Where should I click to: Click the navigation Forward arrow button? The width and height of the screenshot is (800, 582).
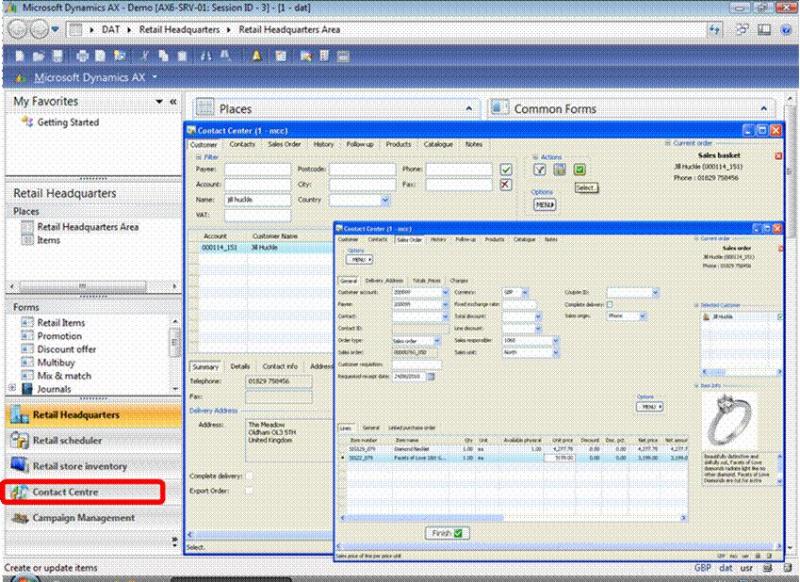pyautogui.click(x=39, y=30)
